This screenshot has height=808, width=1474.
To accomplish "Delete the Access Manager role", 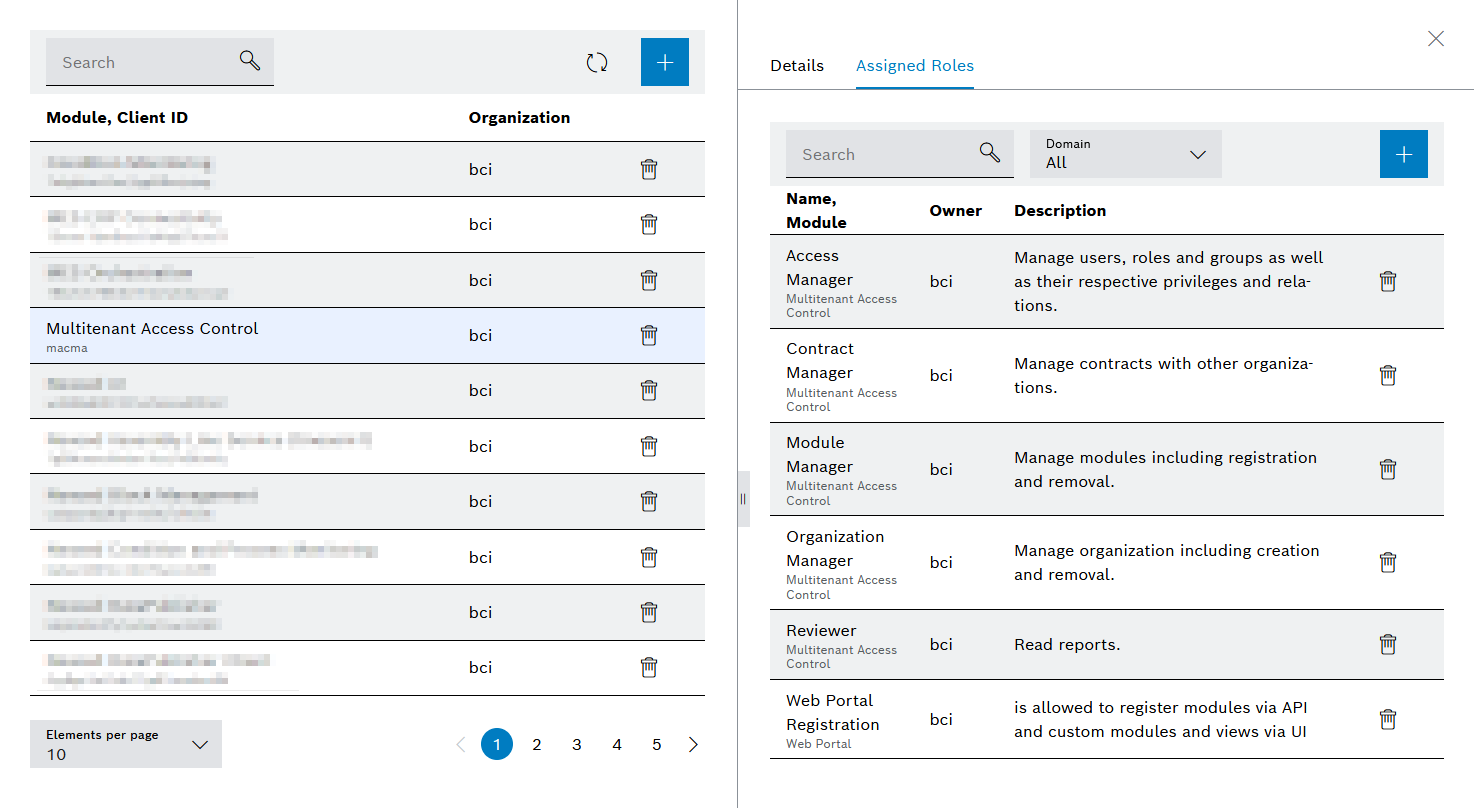I will 1388,282.
